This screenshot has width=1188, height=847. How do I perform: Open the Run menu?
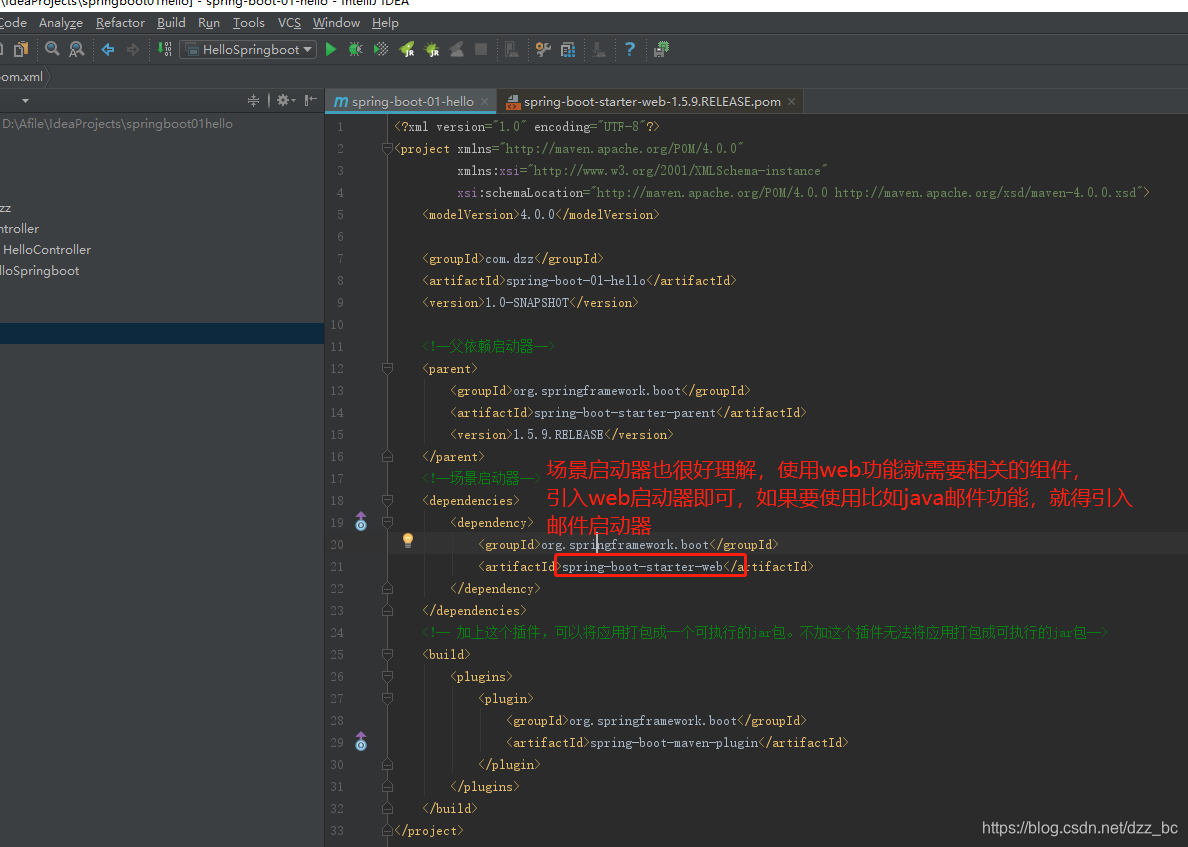pos(208,23)
